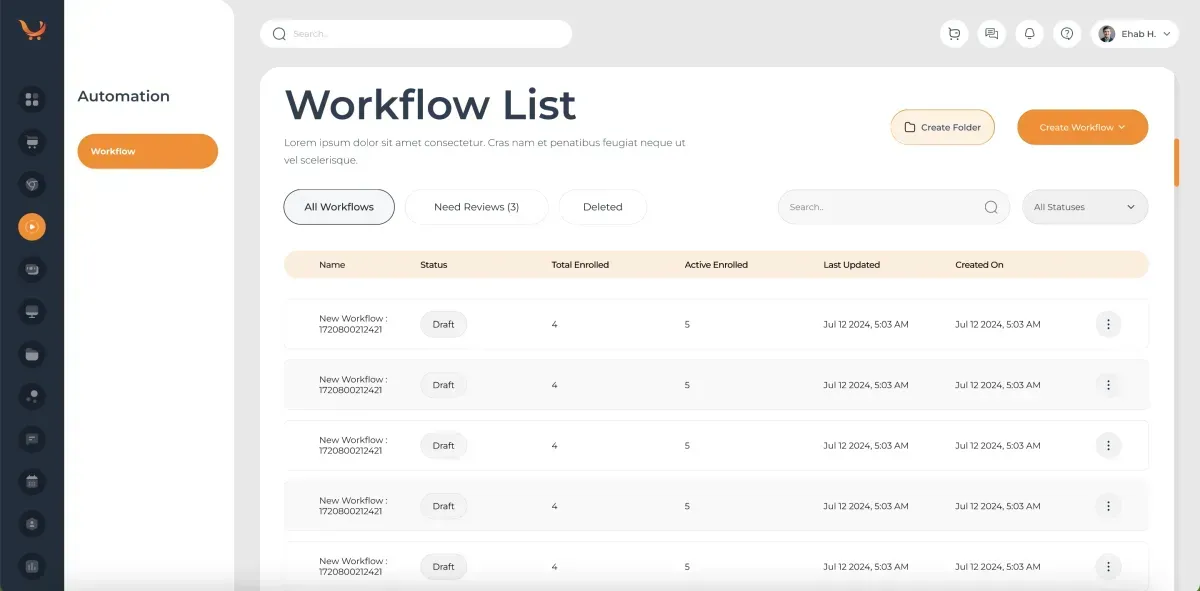Click the Create Folder button
Viewport: 1200px width, 591px height.
pos(942,127)
